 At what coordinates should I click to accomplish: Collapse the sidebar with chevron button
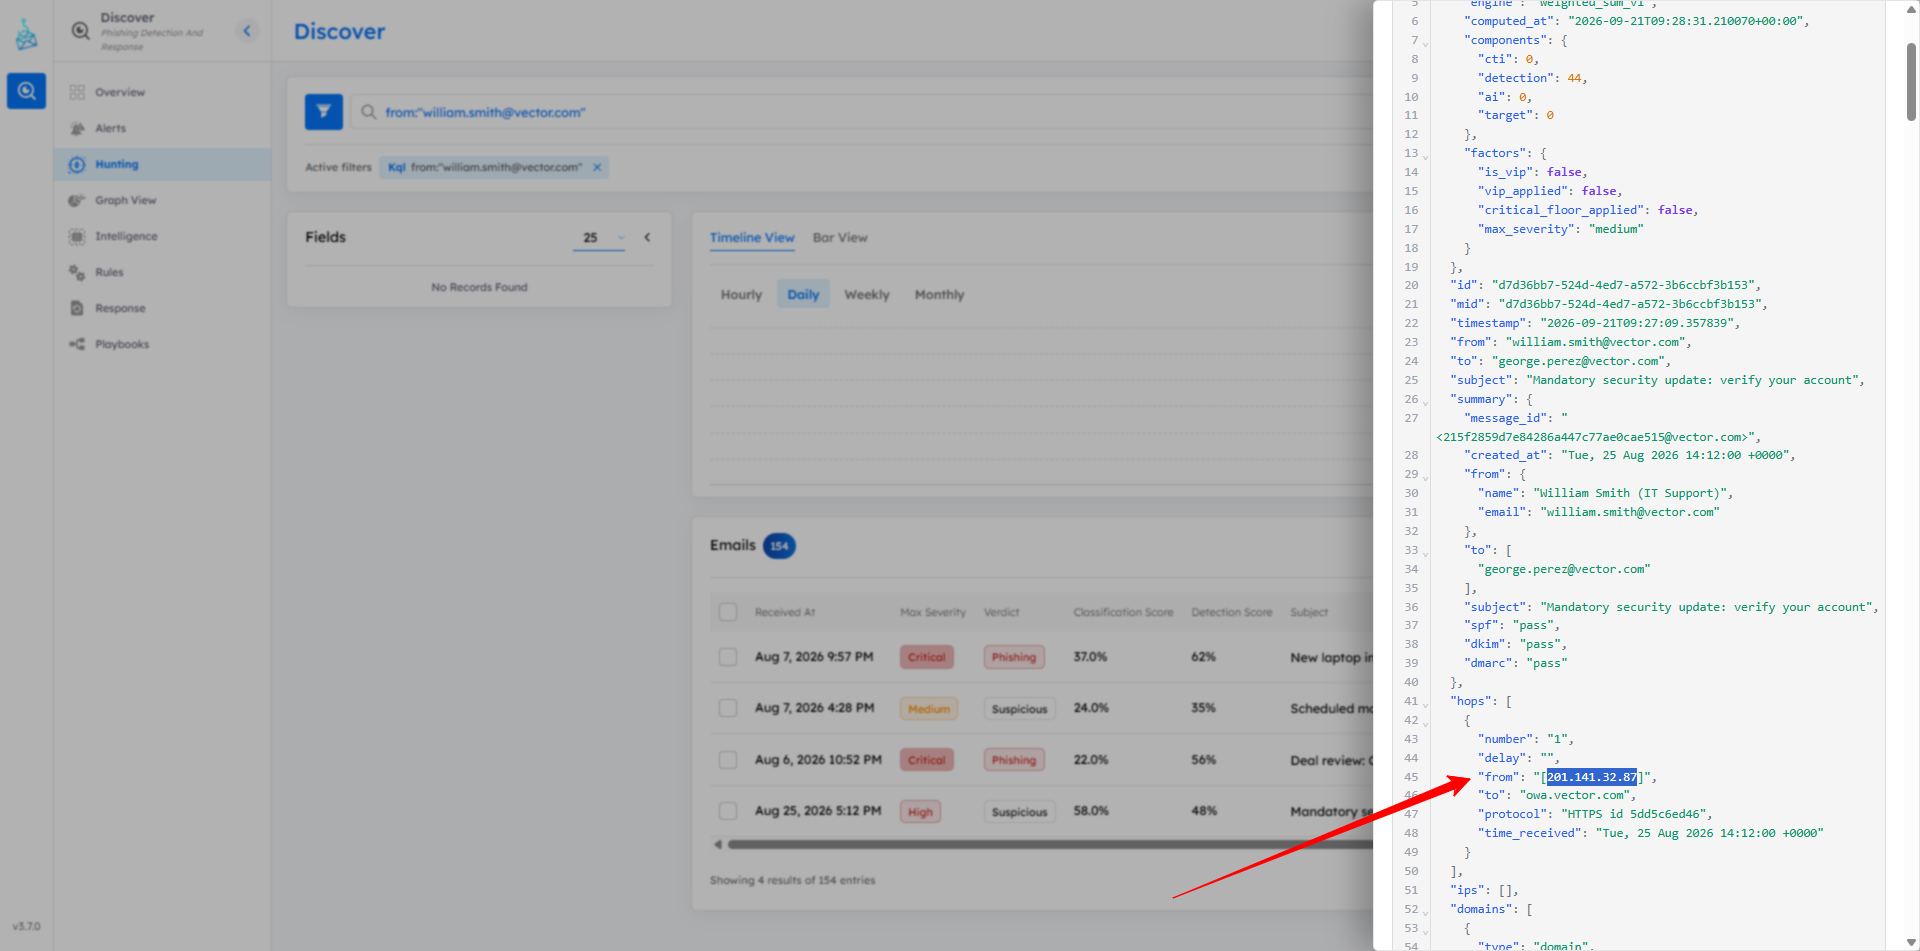[247, 31]
